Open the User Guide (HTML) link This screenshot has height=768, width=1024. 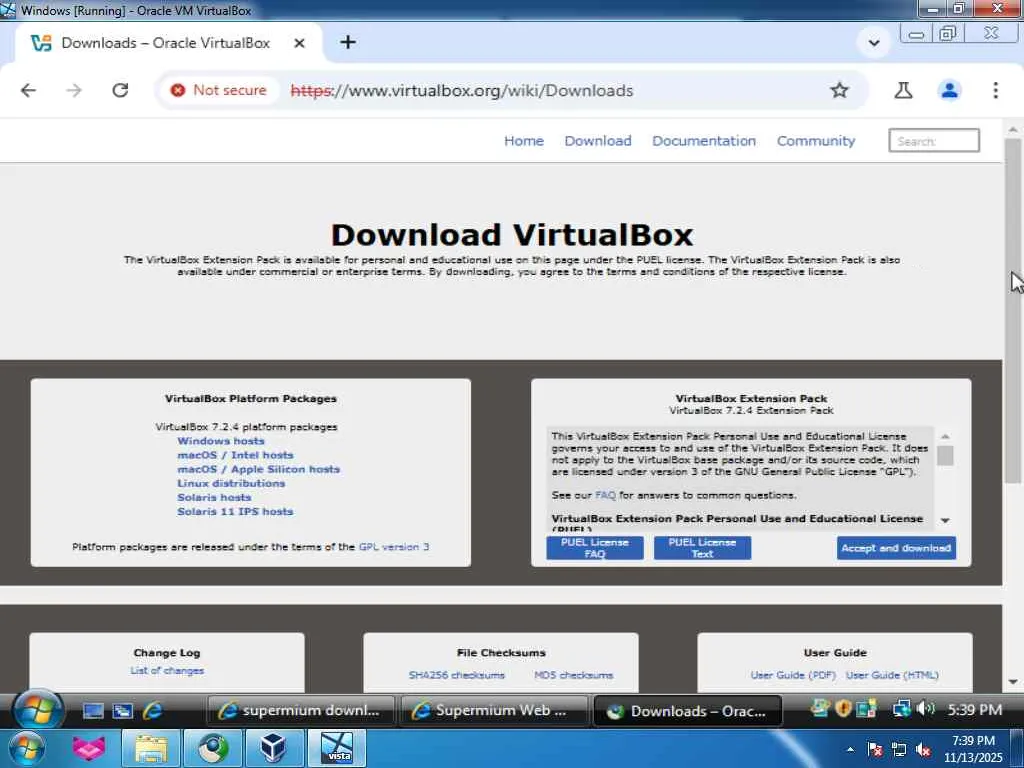(x=892, y=675)
